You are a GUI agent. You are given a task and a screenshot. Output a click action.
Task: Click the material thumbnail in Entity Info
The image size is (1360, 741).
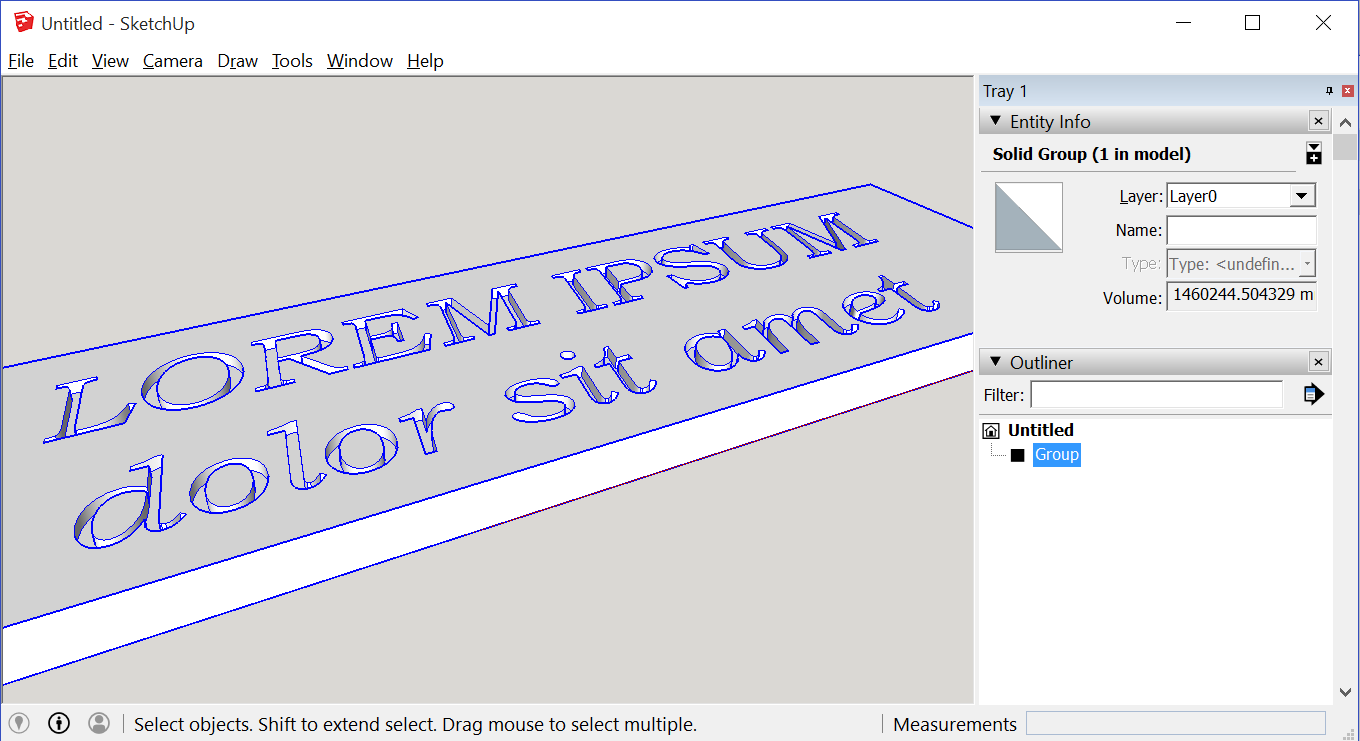pyautogui.click(x=1029, y=217)
